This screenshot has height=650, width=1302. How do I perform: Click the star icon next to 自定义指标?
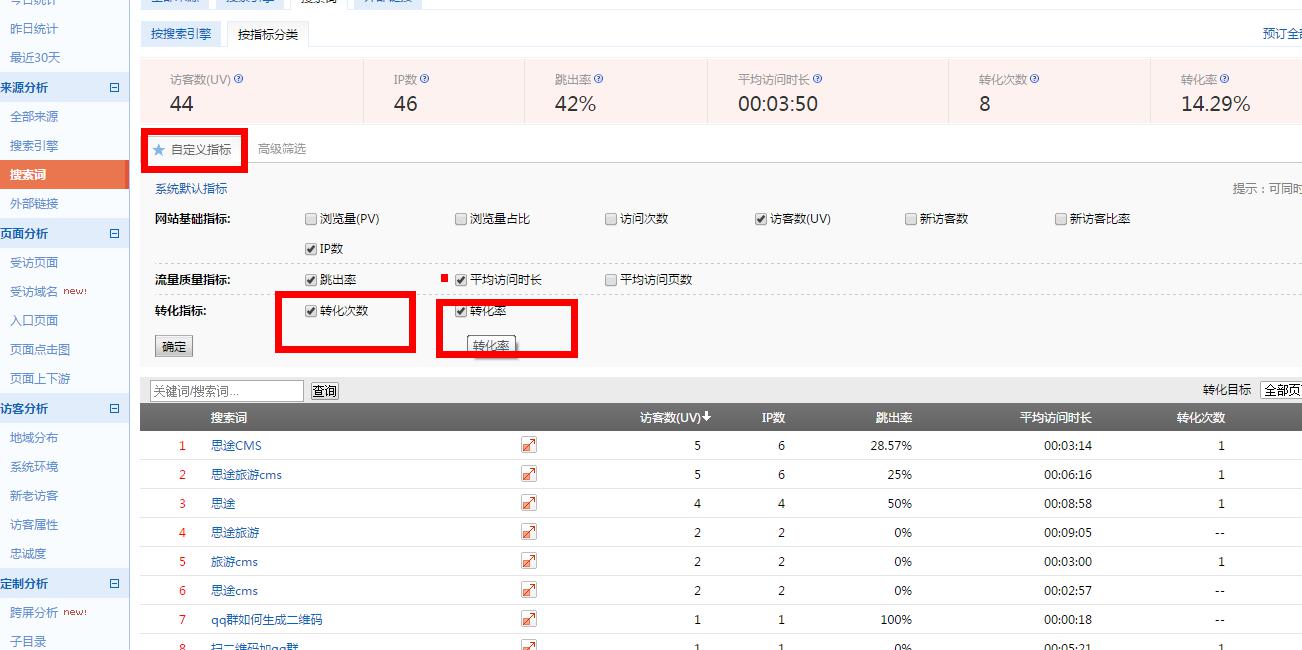click(x=158, y=148)
